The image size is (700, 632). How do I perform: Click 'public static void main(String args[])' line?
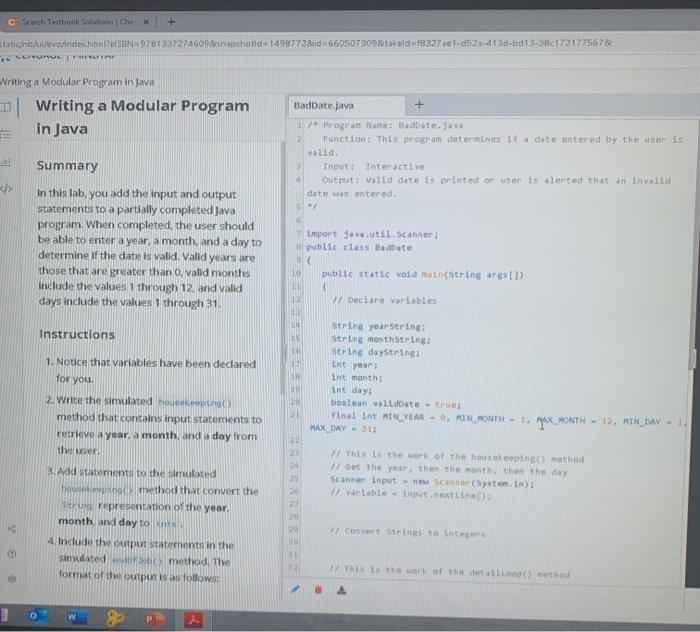point(422,274)
